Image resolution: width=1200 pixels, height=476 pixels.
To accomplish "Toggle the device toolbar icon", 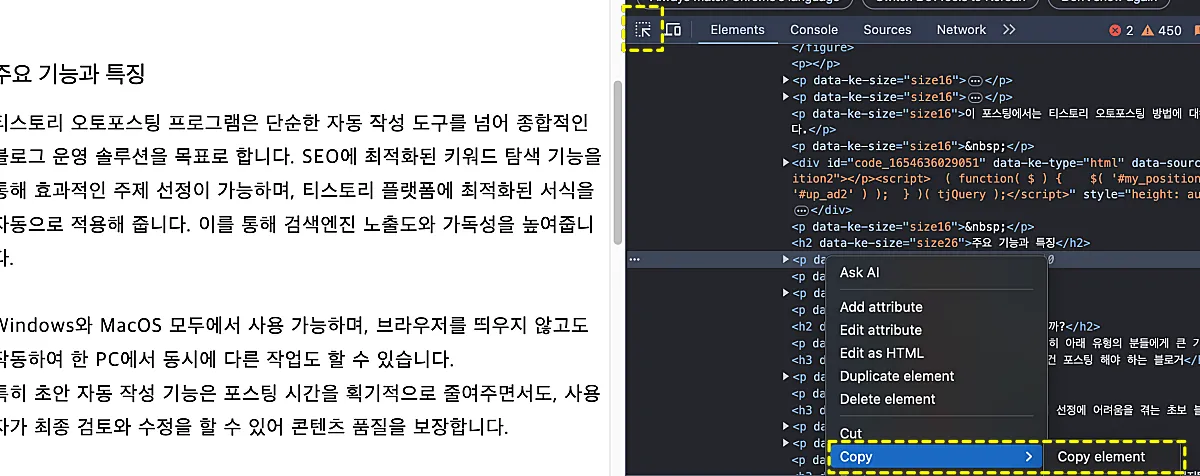I will tap(674, 30).
